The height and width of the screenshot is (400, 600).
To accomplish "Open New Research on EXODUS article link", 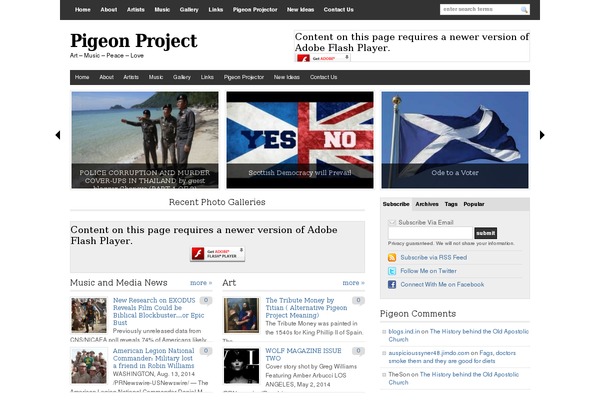I will 158,312.
